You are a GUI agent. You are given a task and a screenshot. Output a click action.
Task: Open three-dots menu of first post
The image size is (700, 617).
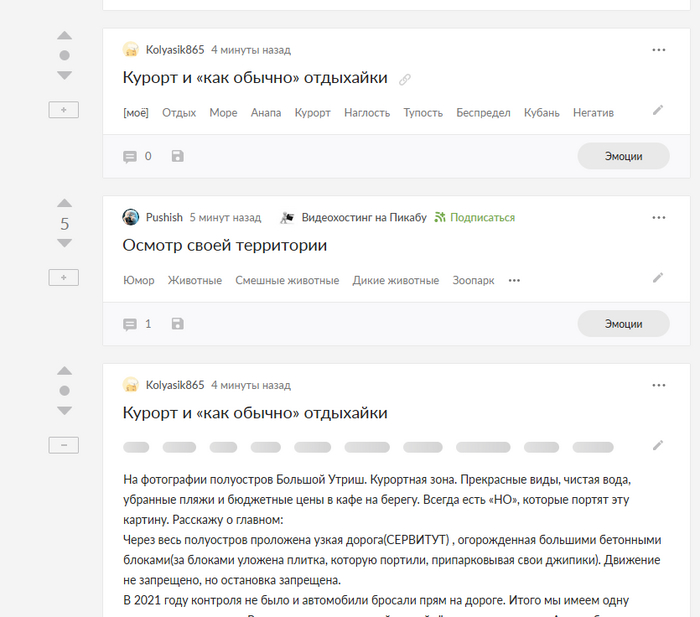[x=658, y=50]
